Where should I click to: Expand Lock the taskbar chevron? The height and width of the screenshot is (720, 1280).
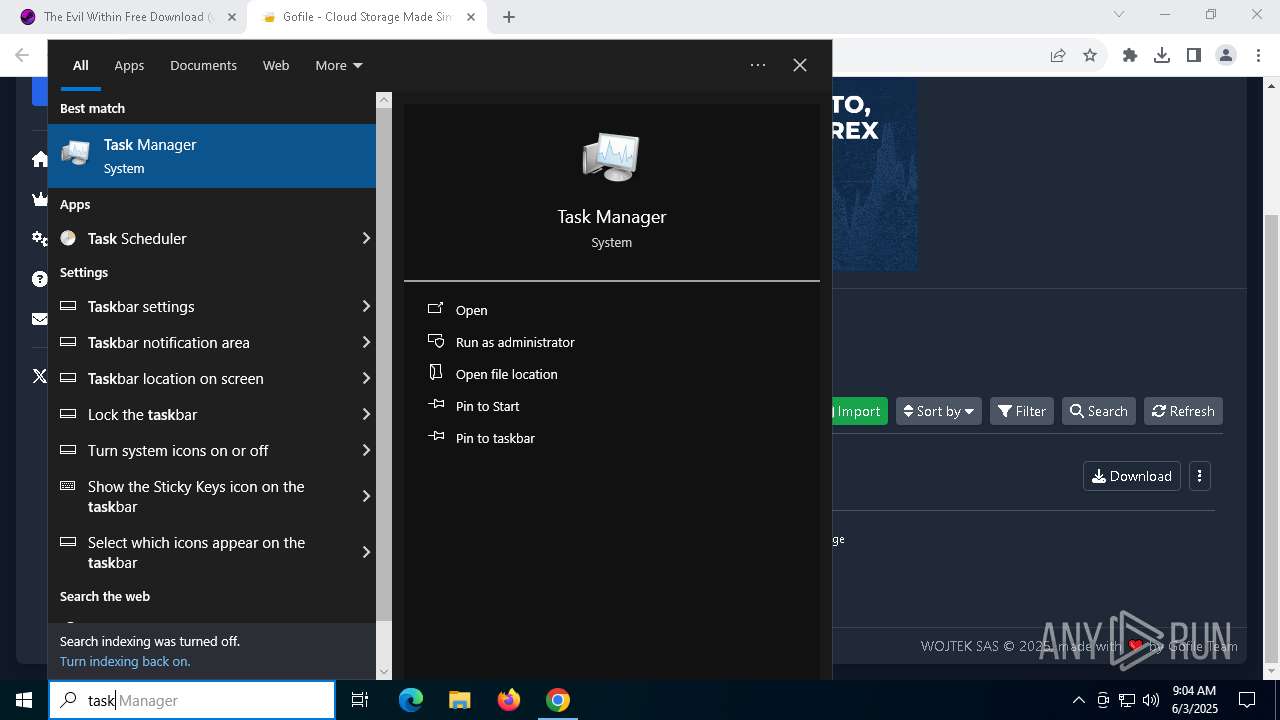tap(366, 414)
